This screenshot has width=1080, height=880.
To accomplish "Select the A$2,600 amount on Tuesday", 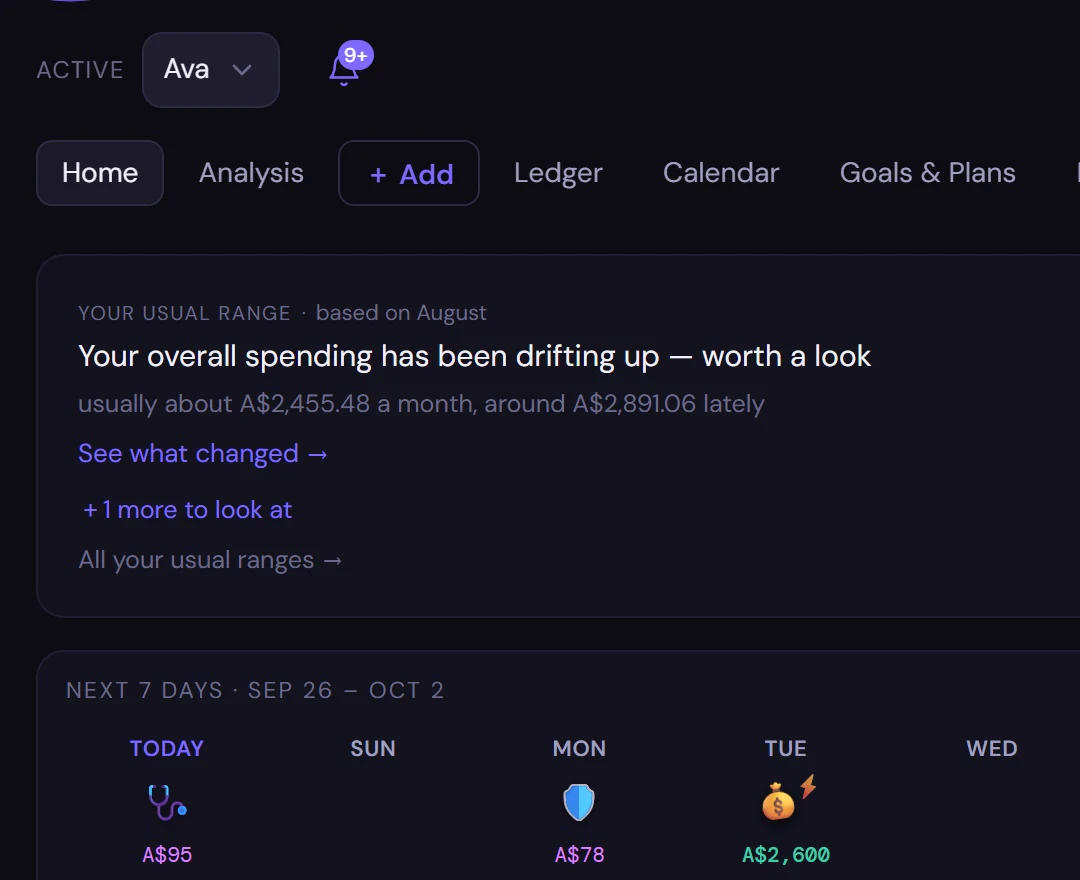I will click(x=786, y=855).
